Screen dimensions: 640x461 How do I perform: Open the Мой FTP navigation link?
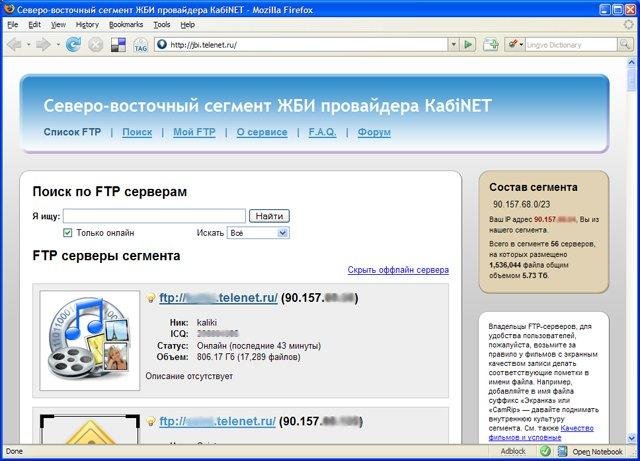pyautogui.click(x=194, y=132)
